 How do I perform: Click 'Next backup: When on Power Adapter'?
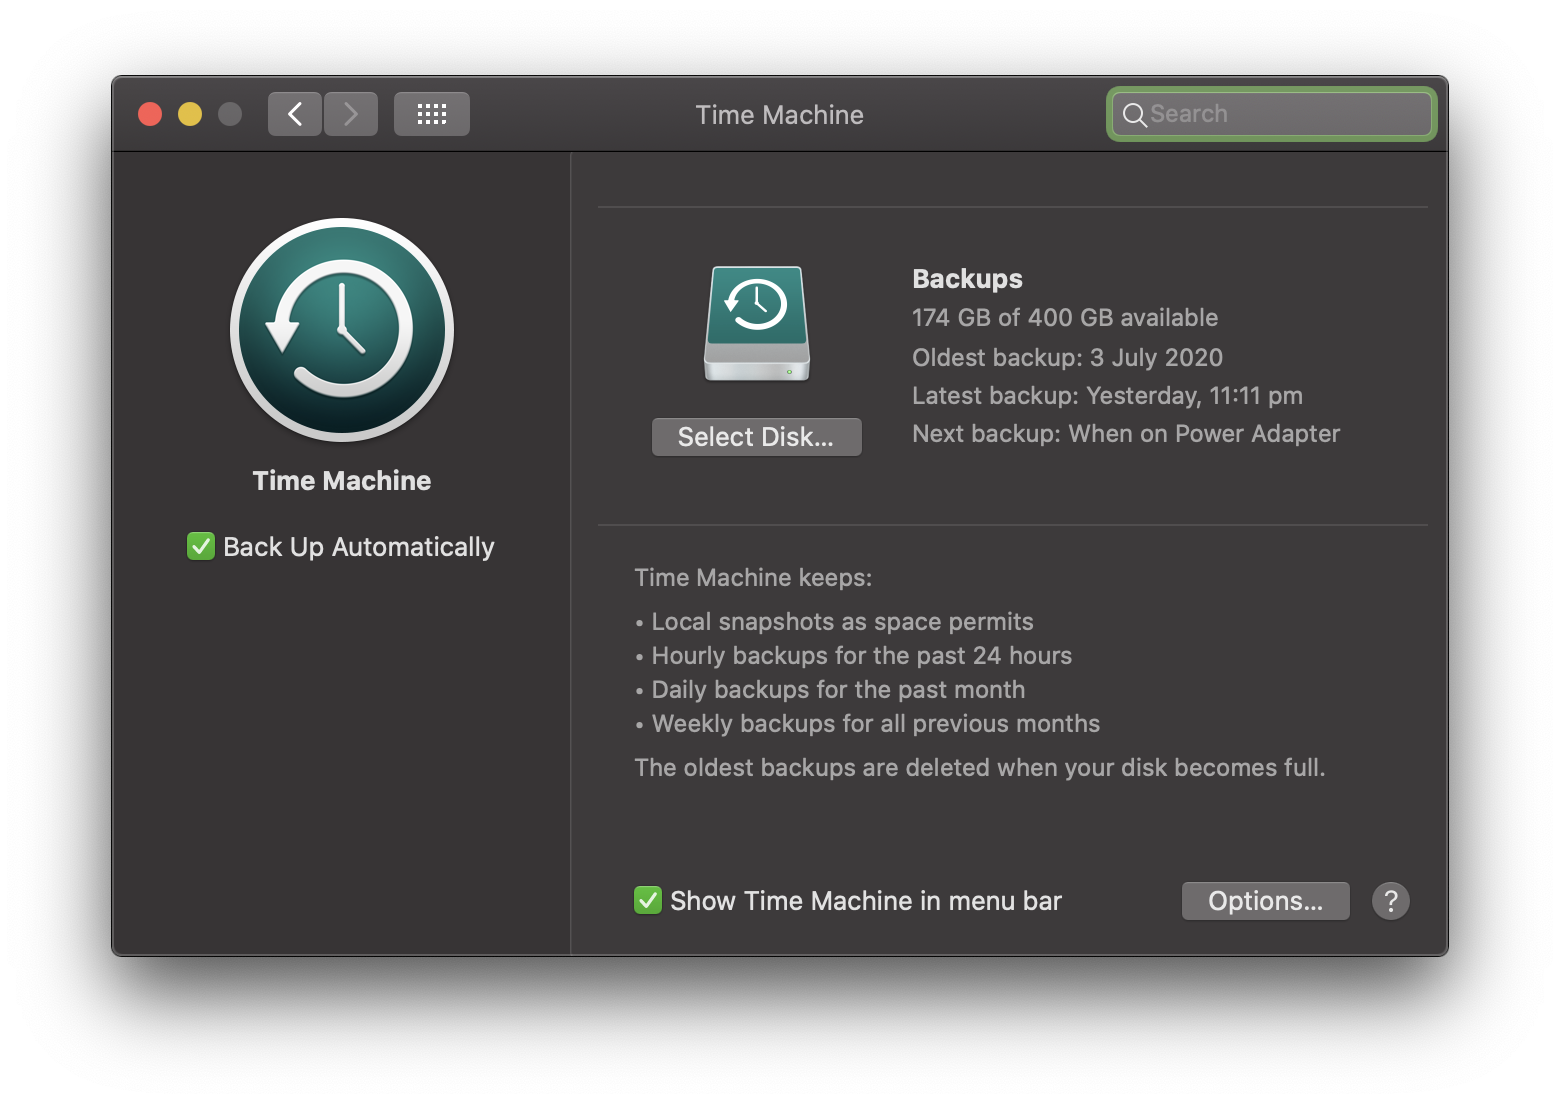click(x=1126, y=434)
